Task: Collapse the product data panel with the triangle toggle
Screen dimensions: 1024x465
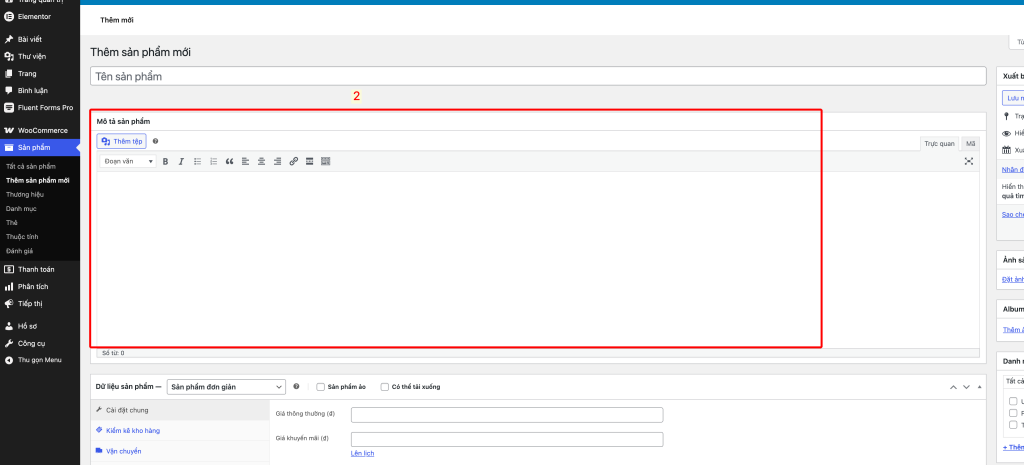Action: 981,387
